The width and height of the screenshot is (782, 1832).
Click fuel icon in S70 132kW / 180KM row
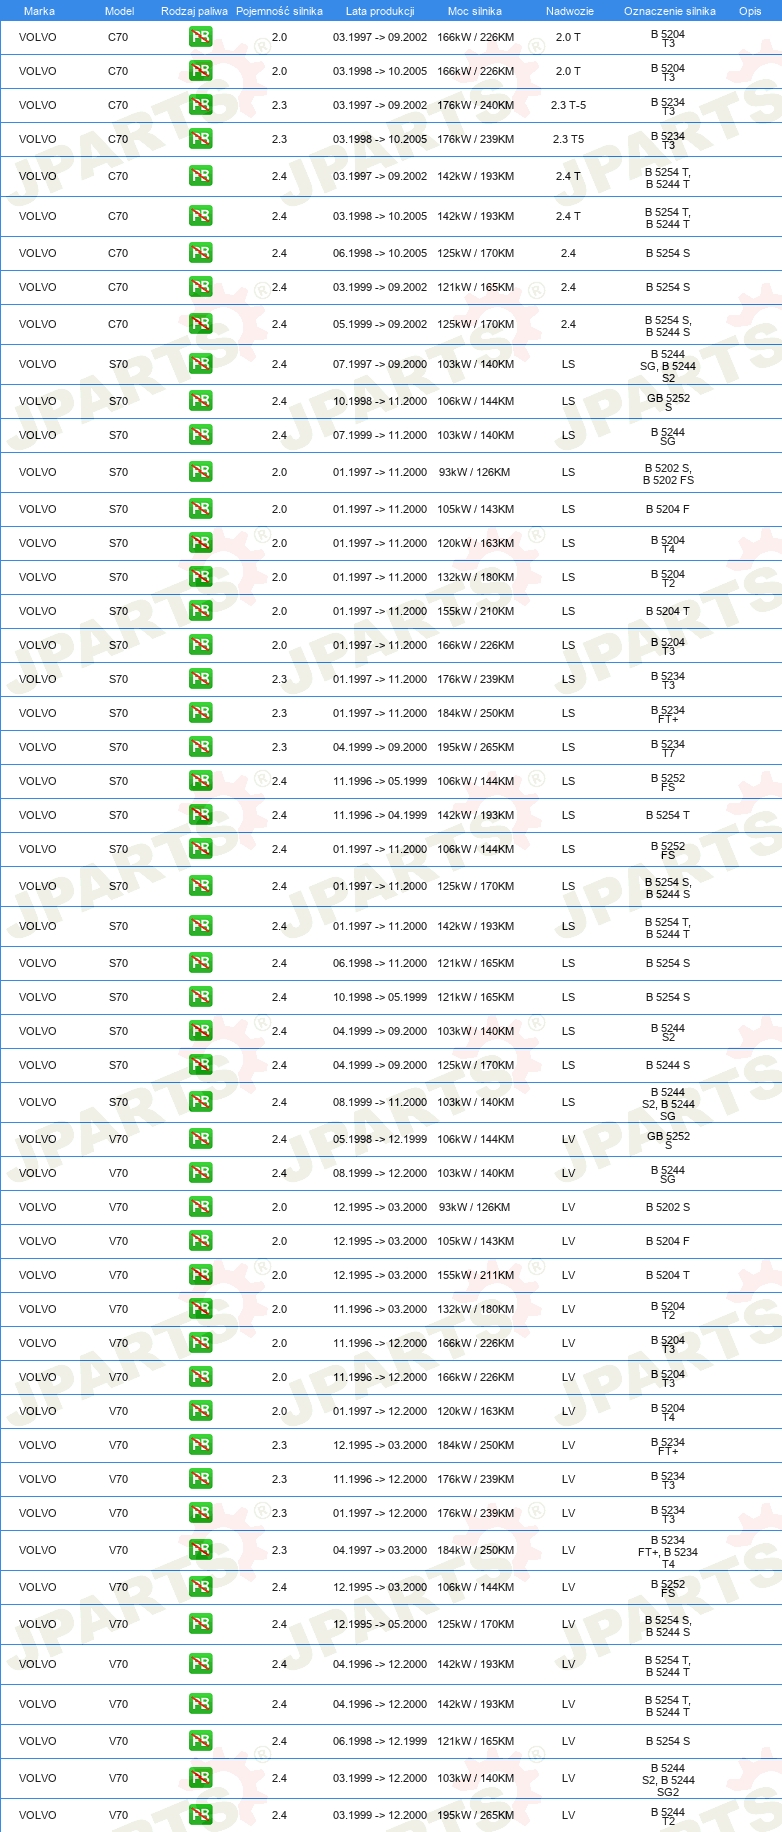coord(201,577)
